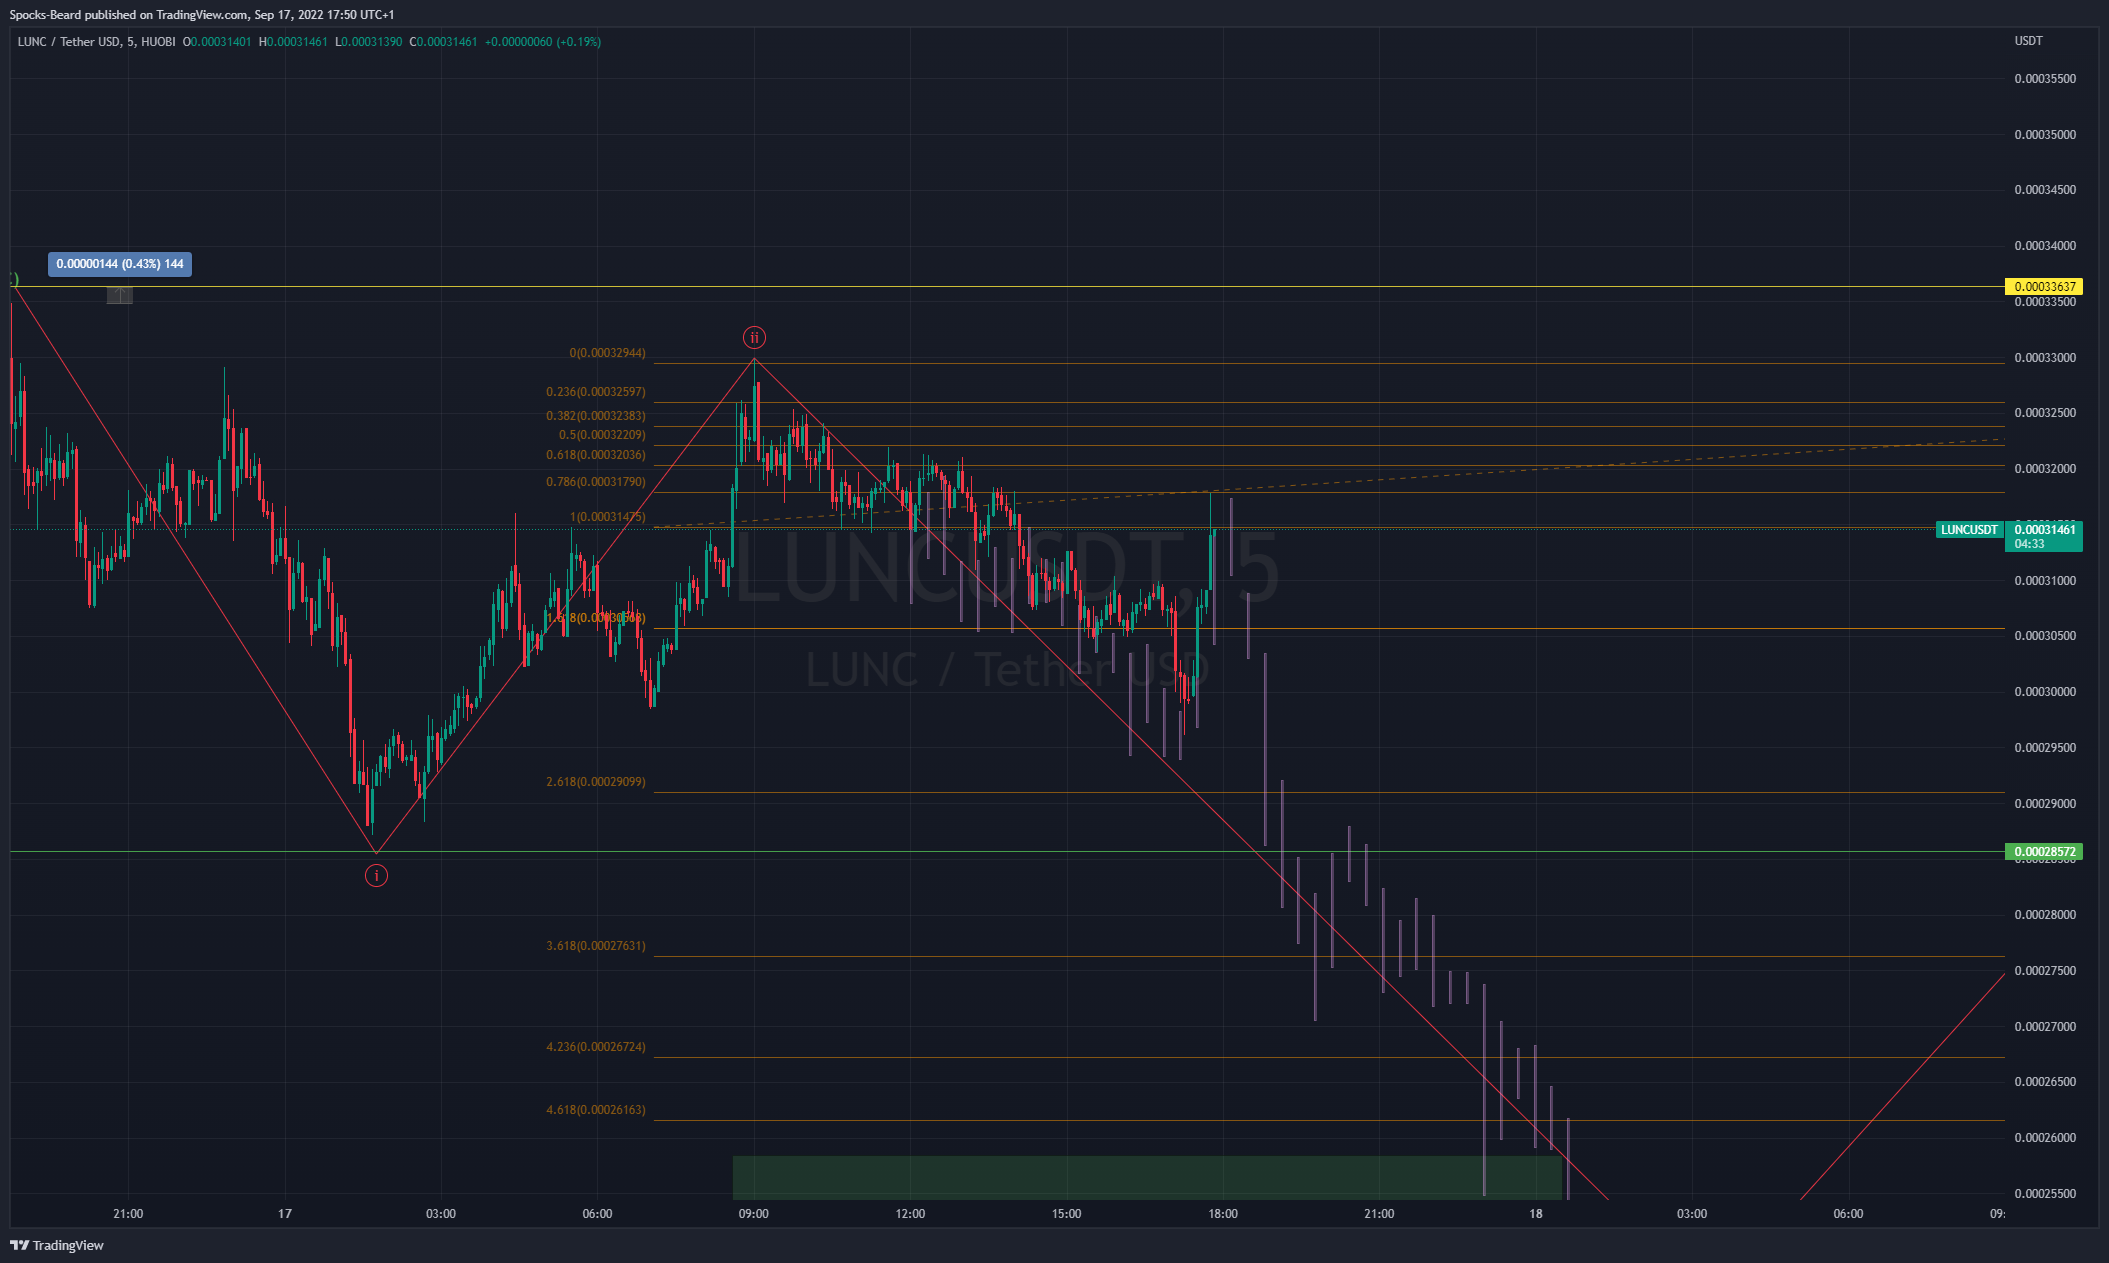Click the Open value O0.00031401

pos(217,42)
